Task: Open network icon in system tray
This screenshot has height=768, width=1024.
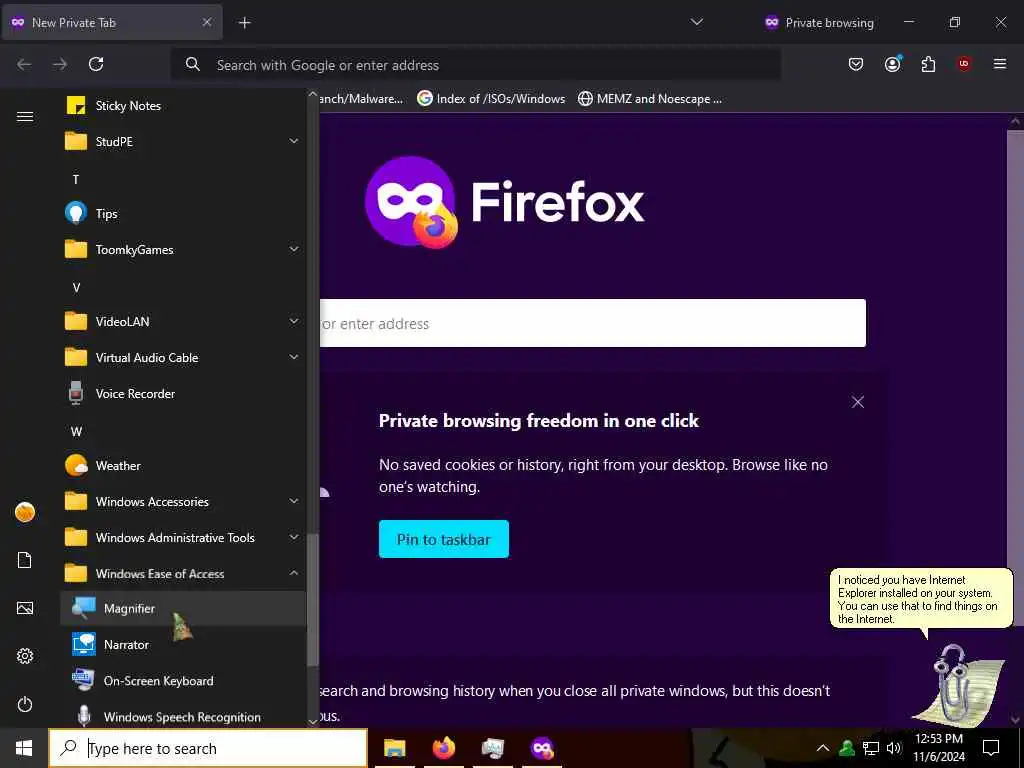Action: [x=871, y=748]
